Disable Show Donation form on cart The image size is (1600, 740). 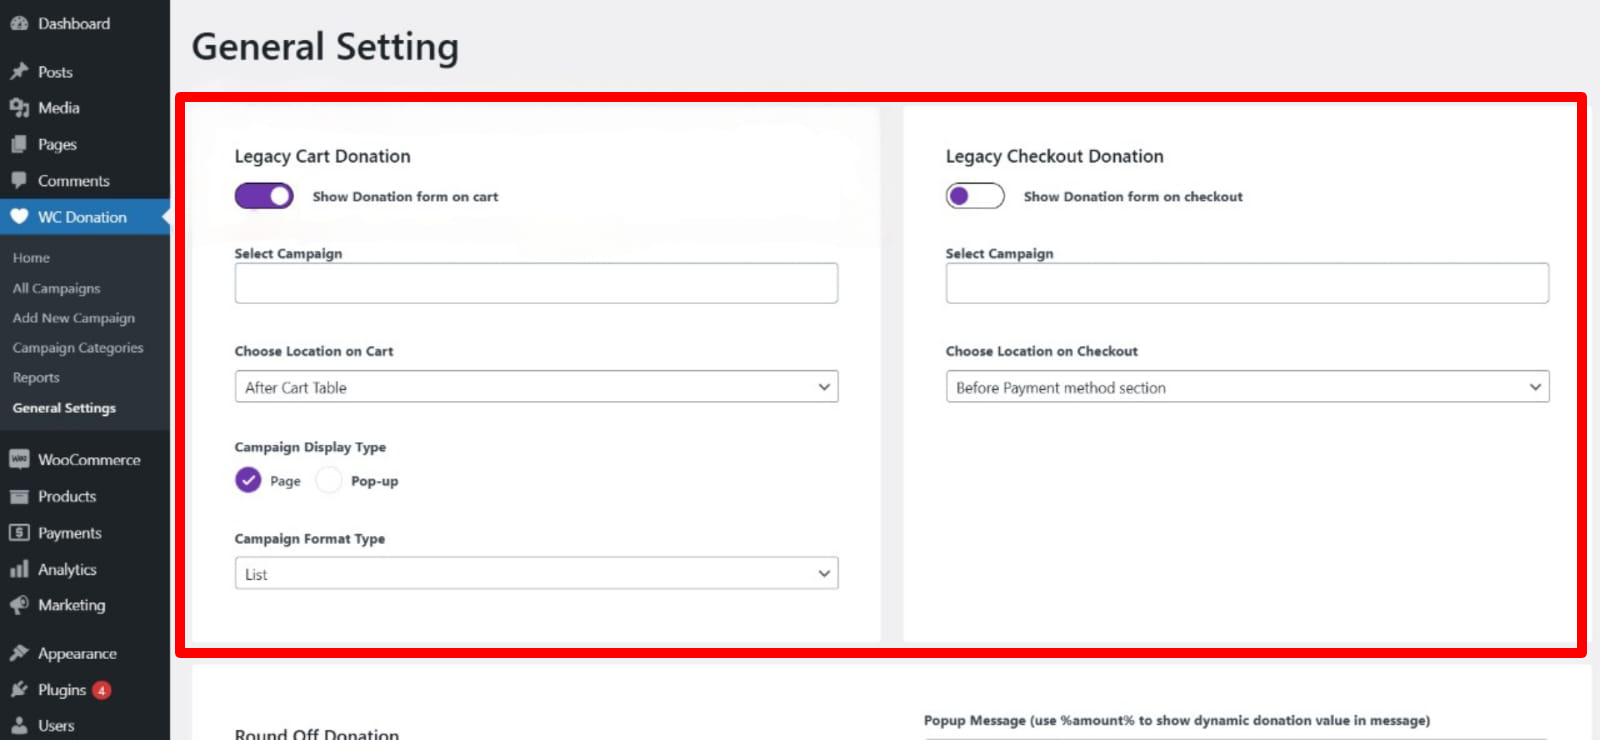tap(262, 195)
